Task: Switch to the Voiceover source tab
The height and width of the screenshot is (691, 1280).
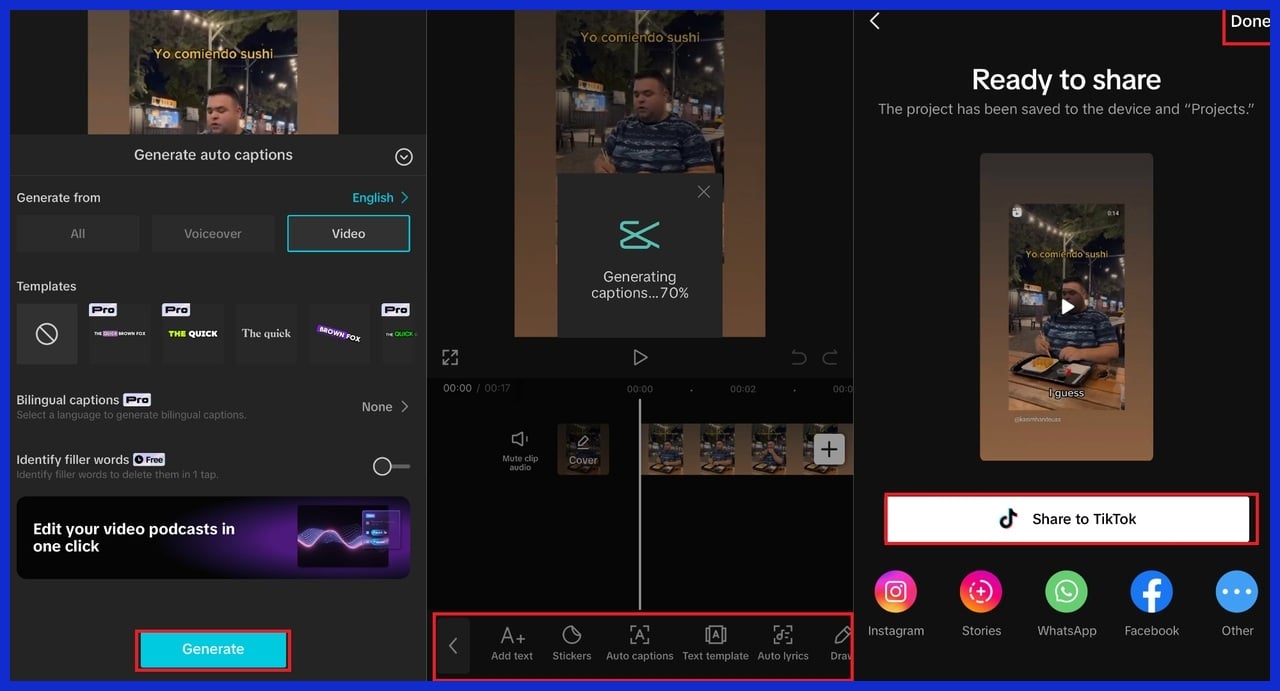Action: [x=213, y=233]
